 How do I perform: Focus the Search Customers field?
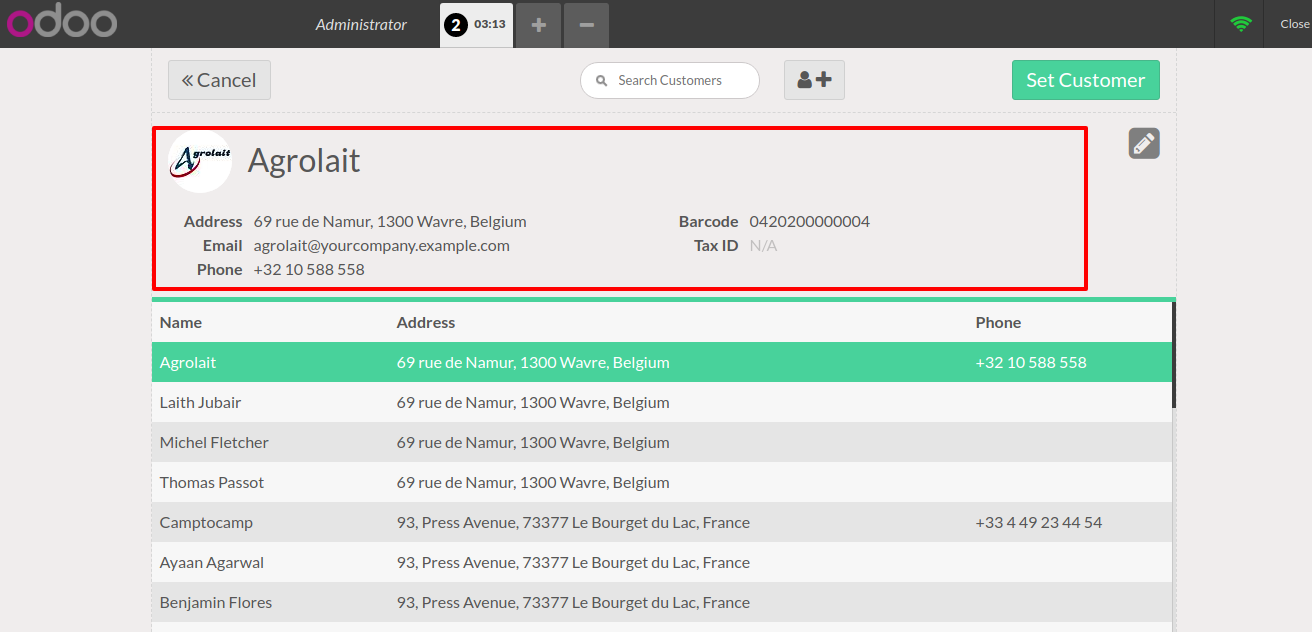670,80
